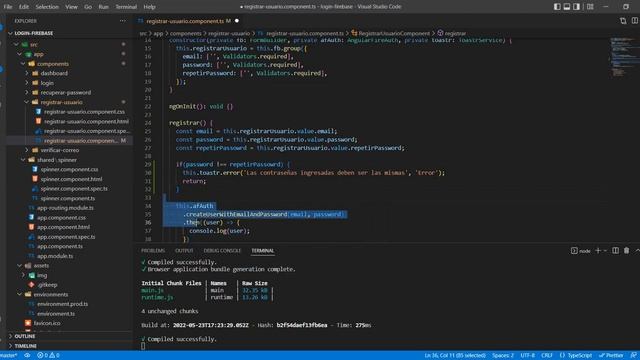Open the View menu
The width and height of the screenshot is (640, 360).
[x=71, y=7]
